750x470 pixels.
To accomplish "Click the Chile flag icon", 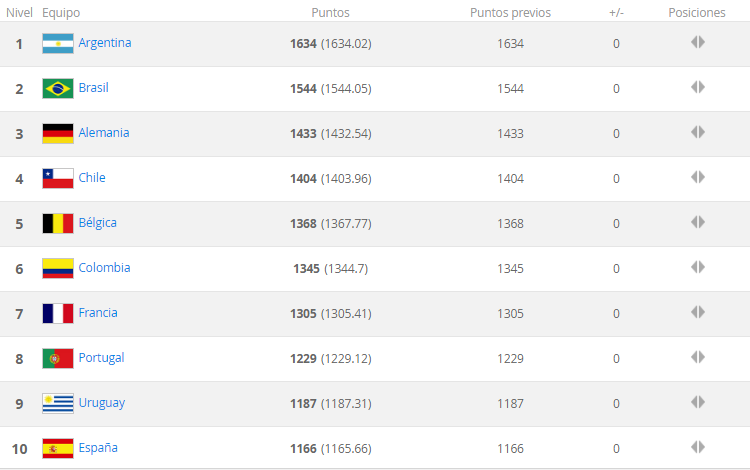I will (x=58, y=179).
